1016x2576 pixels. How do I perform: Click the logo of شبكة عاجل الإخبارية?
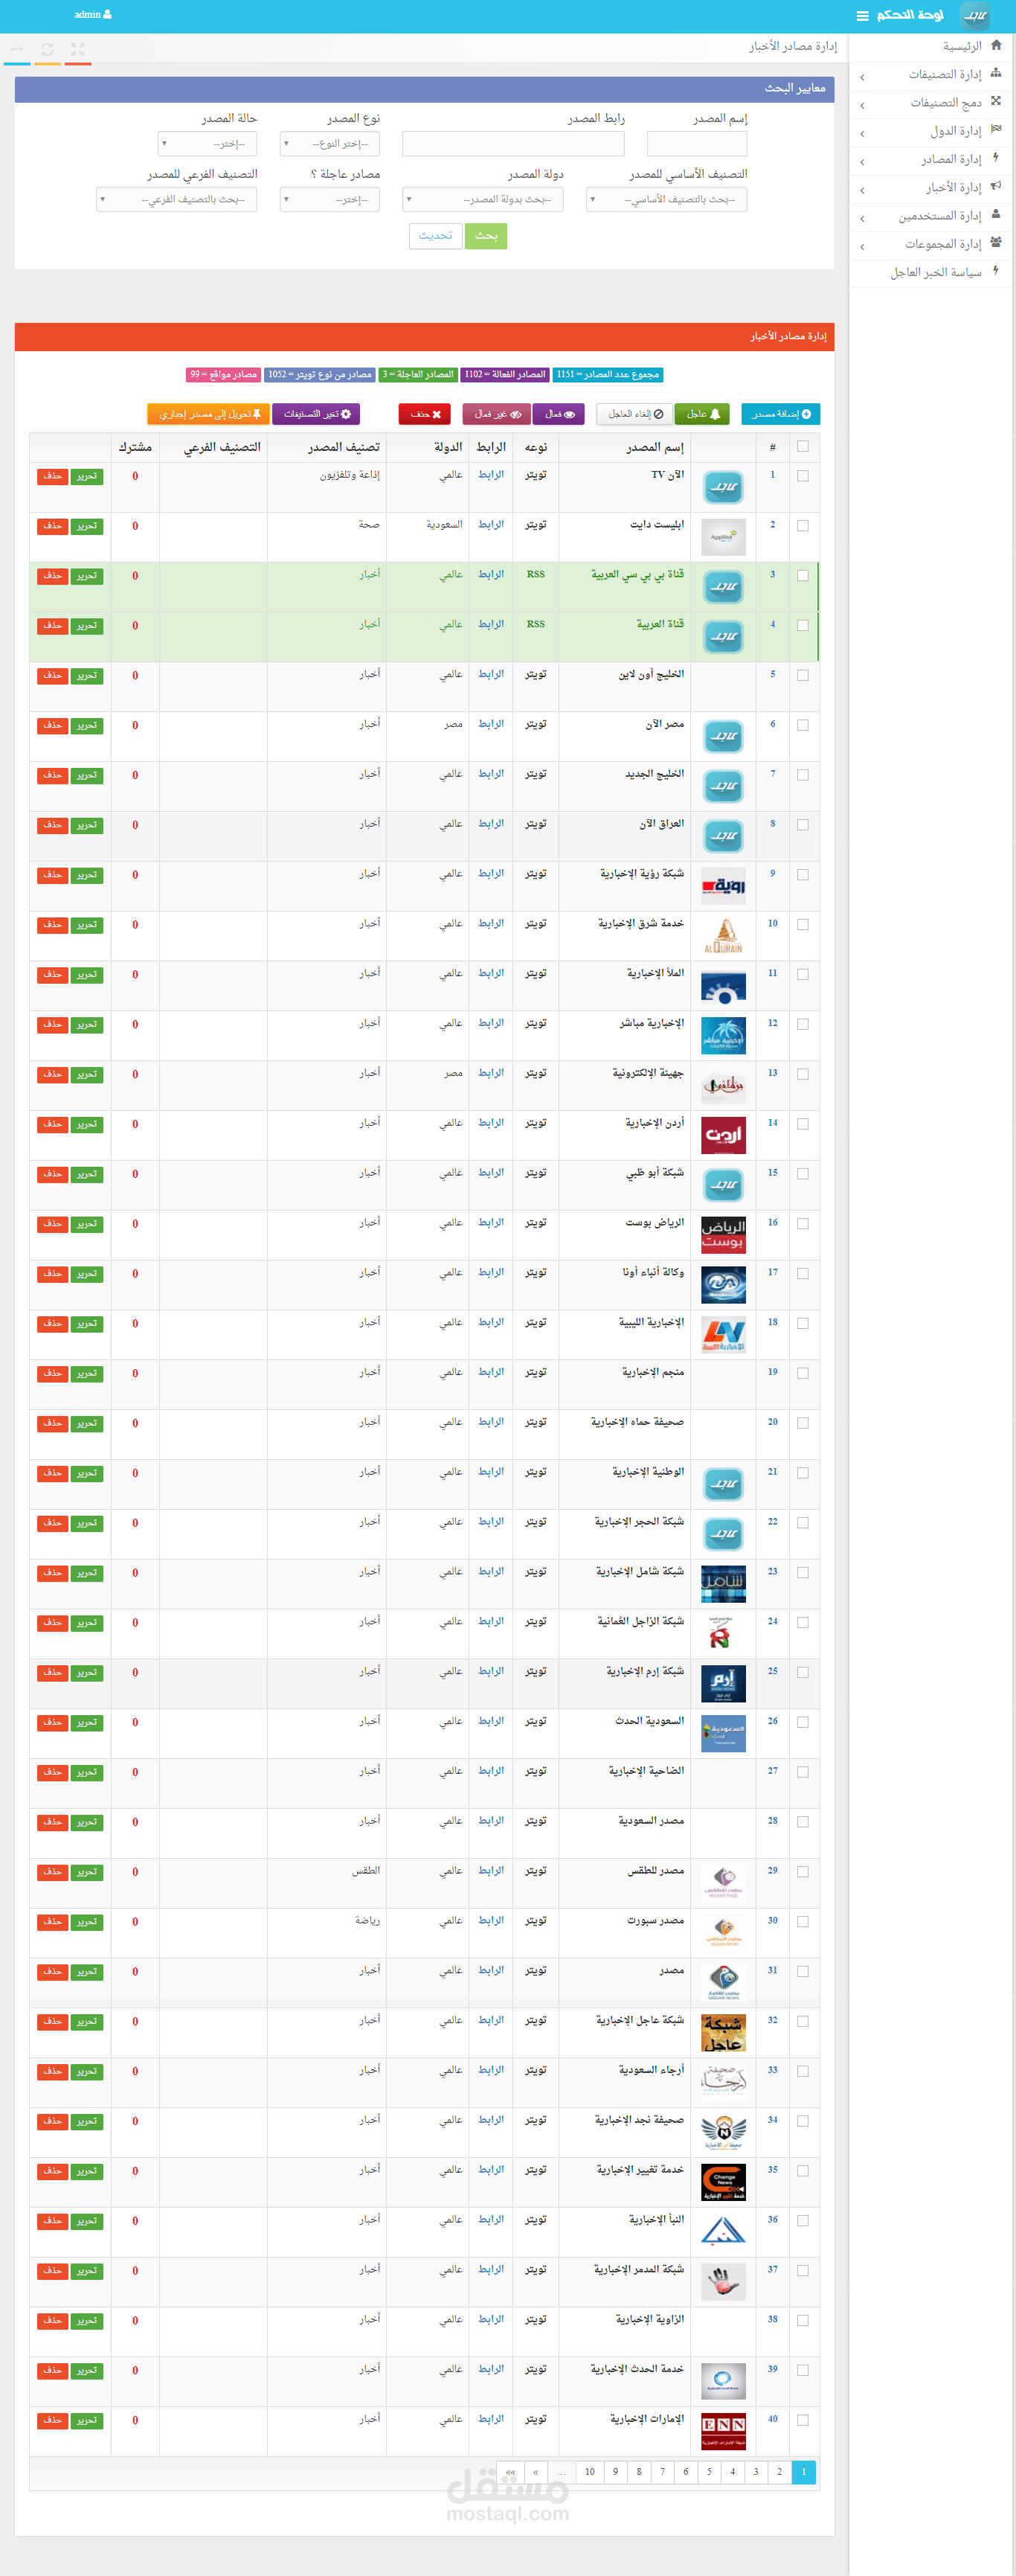point(723,2032)
